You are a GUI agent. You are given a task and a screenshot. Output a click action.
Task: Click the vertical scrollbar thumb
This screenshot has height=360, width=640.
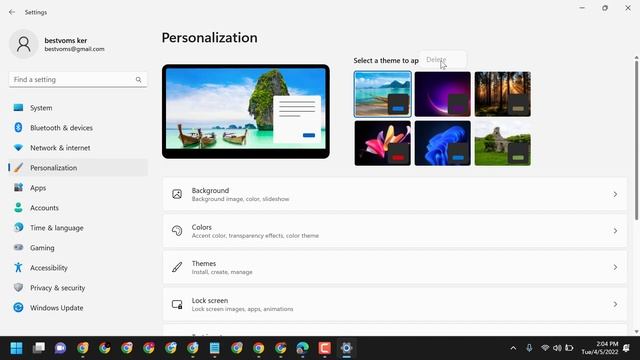[636, 141]
